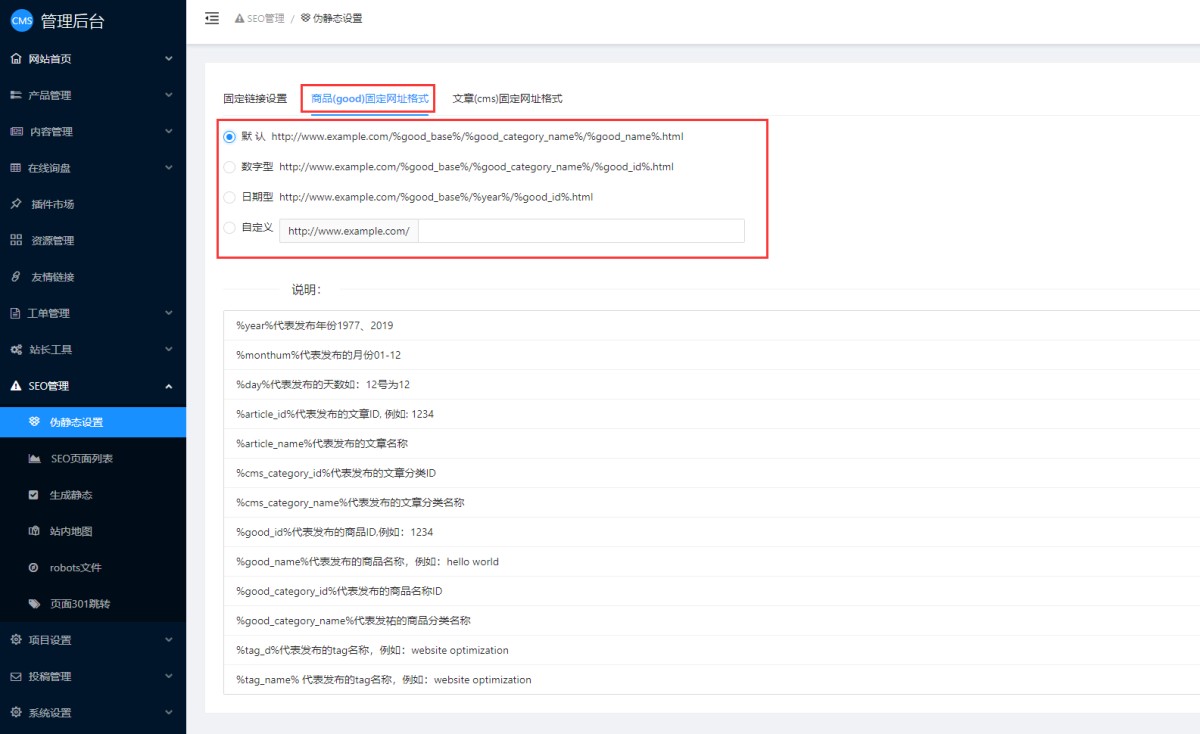Image resolution: width=1200 pixels, height=734 pixels.
Task: Expand the 在线询盘 menu chevron
Action: point(169,168)
